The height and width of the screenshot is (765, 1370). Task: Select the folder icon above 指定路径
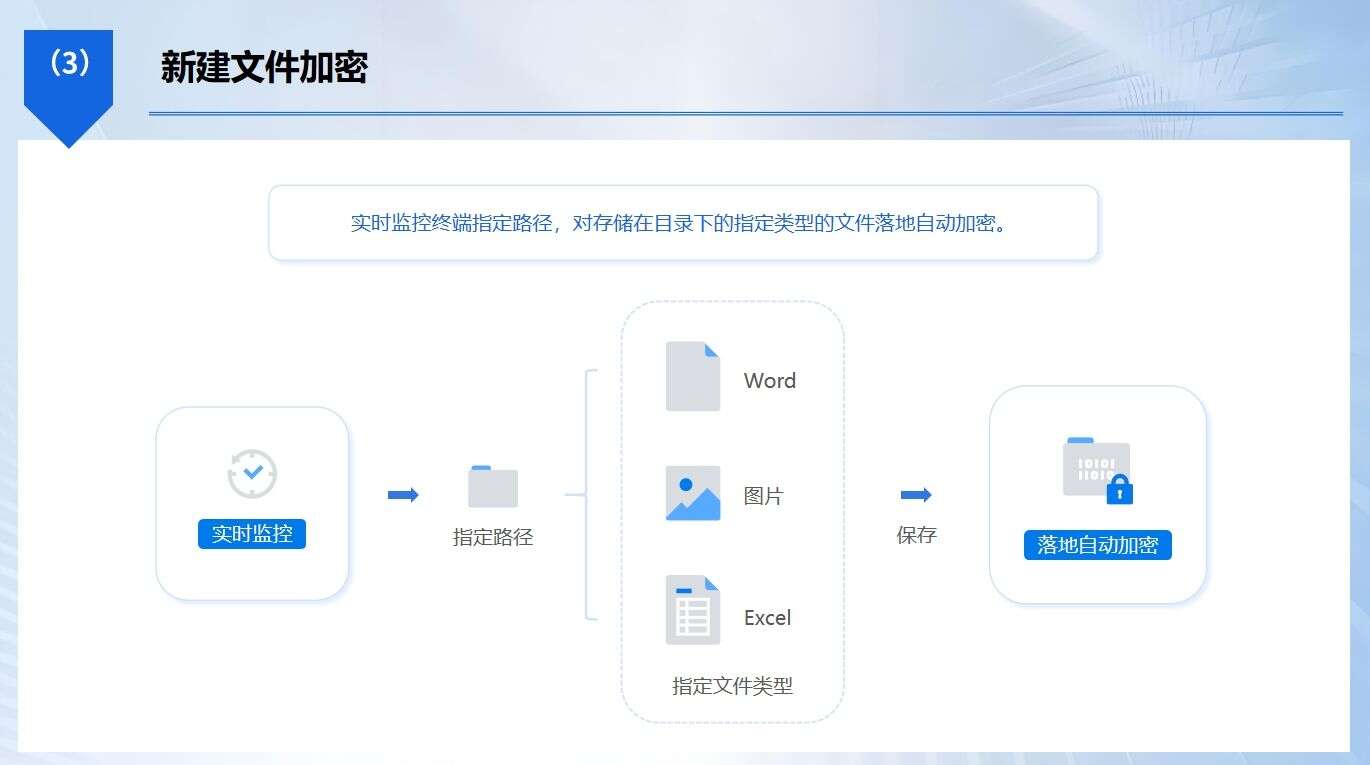[x=491, y=485]
